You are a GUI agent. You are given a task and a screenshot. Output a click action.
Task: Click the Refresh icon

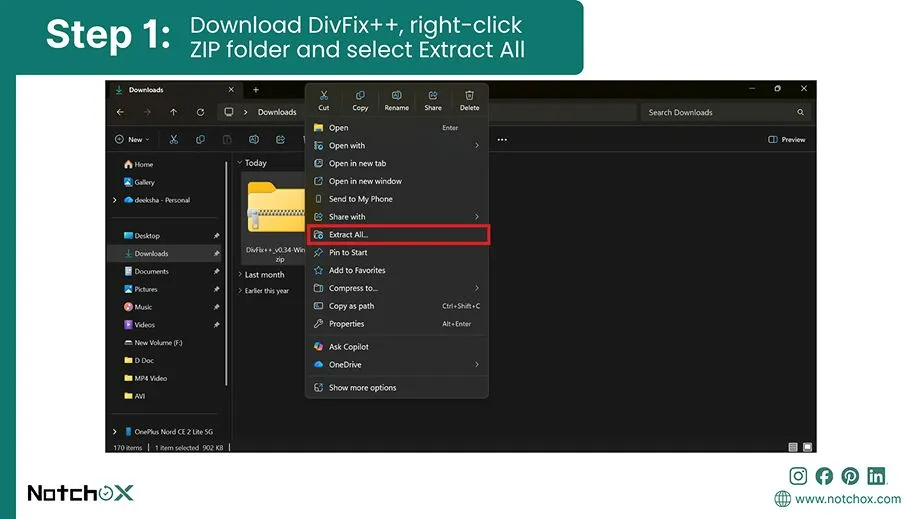point(201,112)
